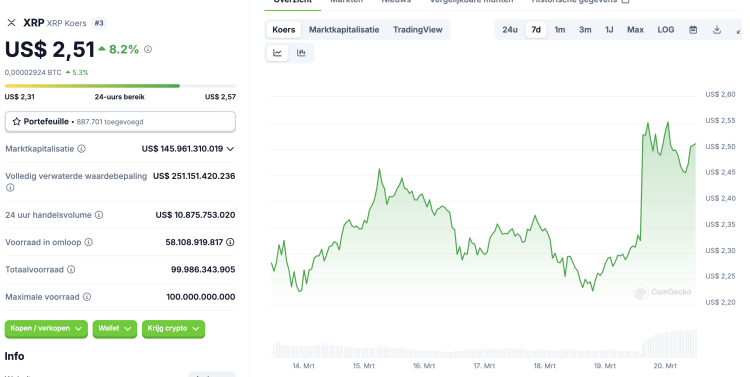Click the #3 rank badge
This screenshot has height=377, width=750.
(99, 23)
